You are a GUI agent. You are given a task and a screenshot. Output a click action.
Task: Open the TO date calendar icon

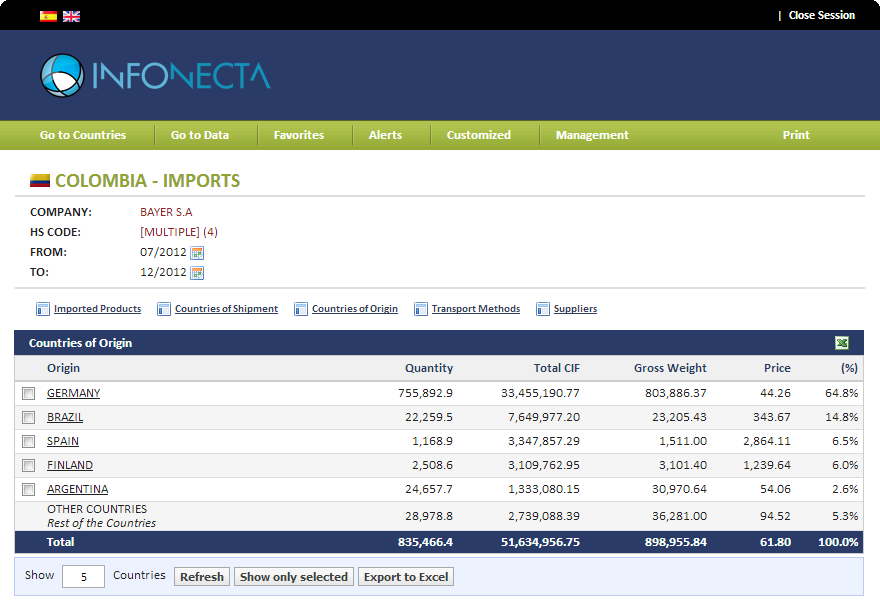pyautogui.click(x=197, y=273)
